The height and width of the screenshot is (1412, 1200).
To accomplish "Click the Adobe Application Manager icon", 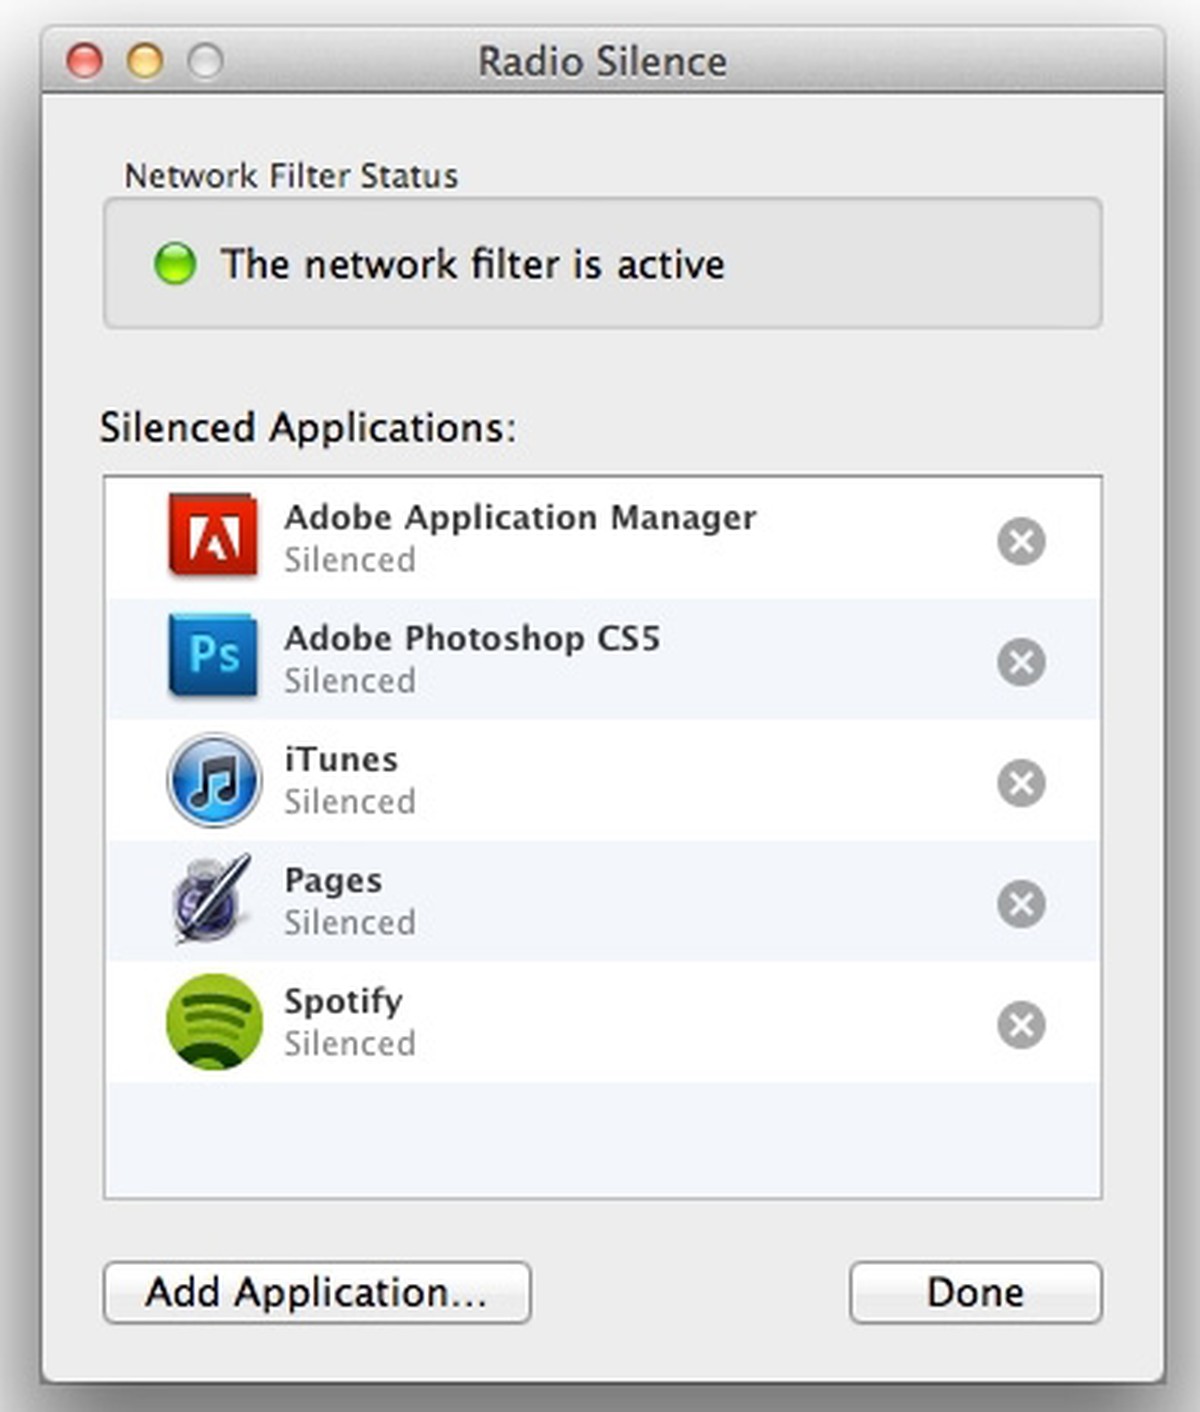I will [212, 538].
